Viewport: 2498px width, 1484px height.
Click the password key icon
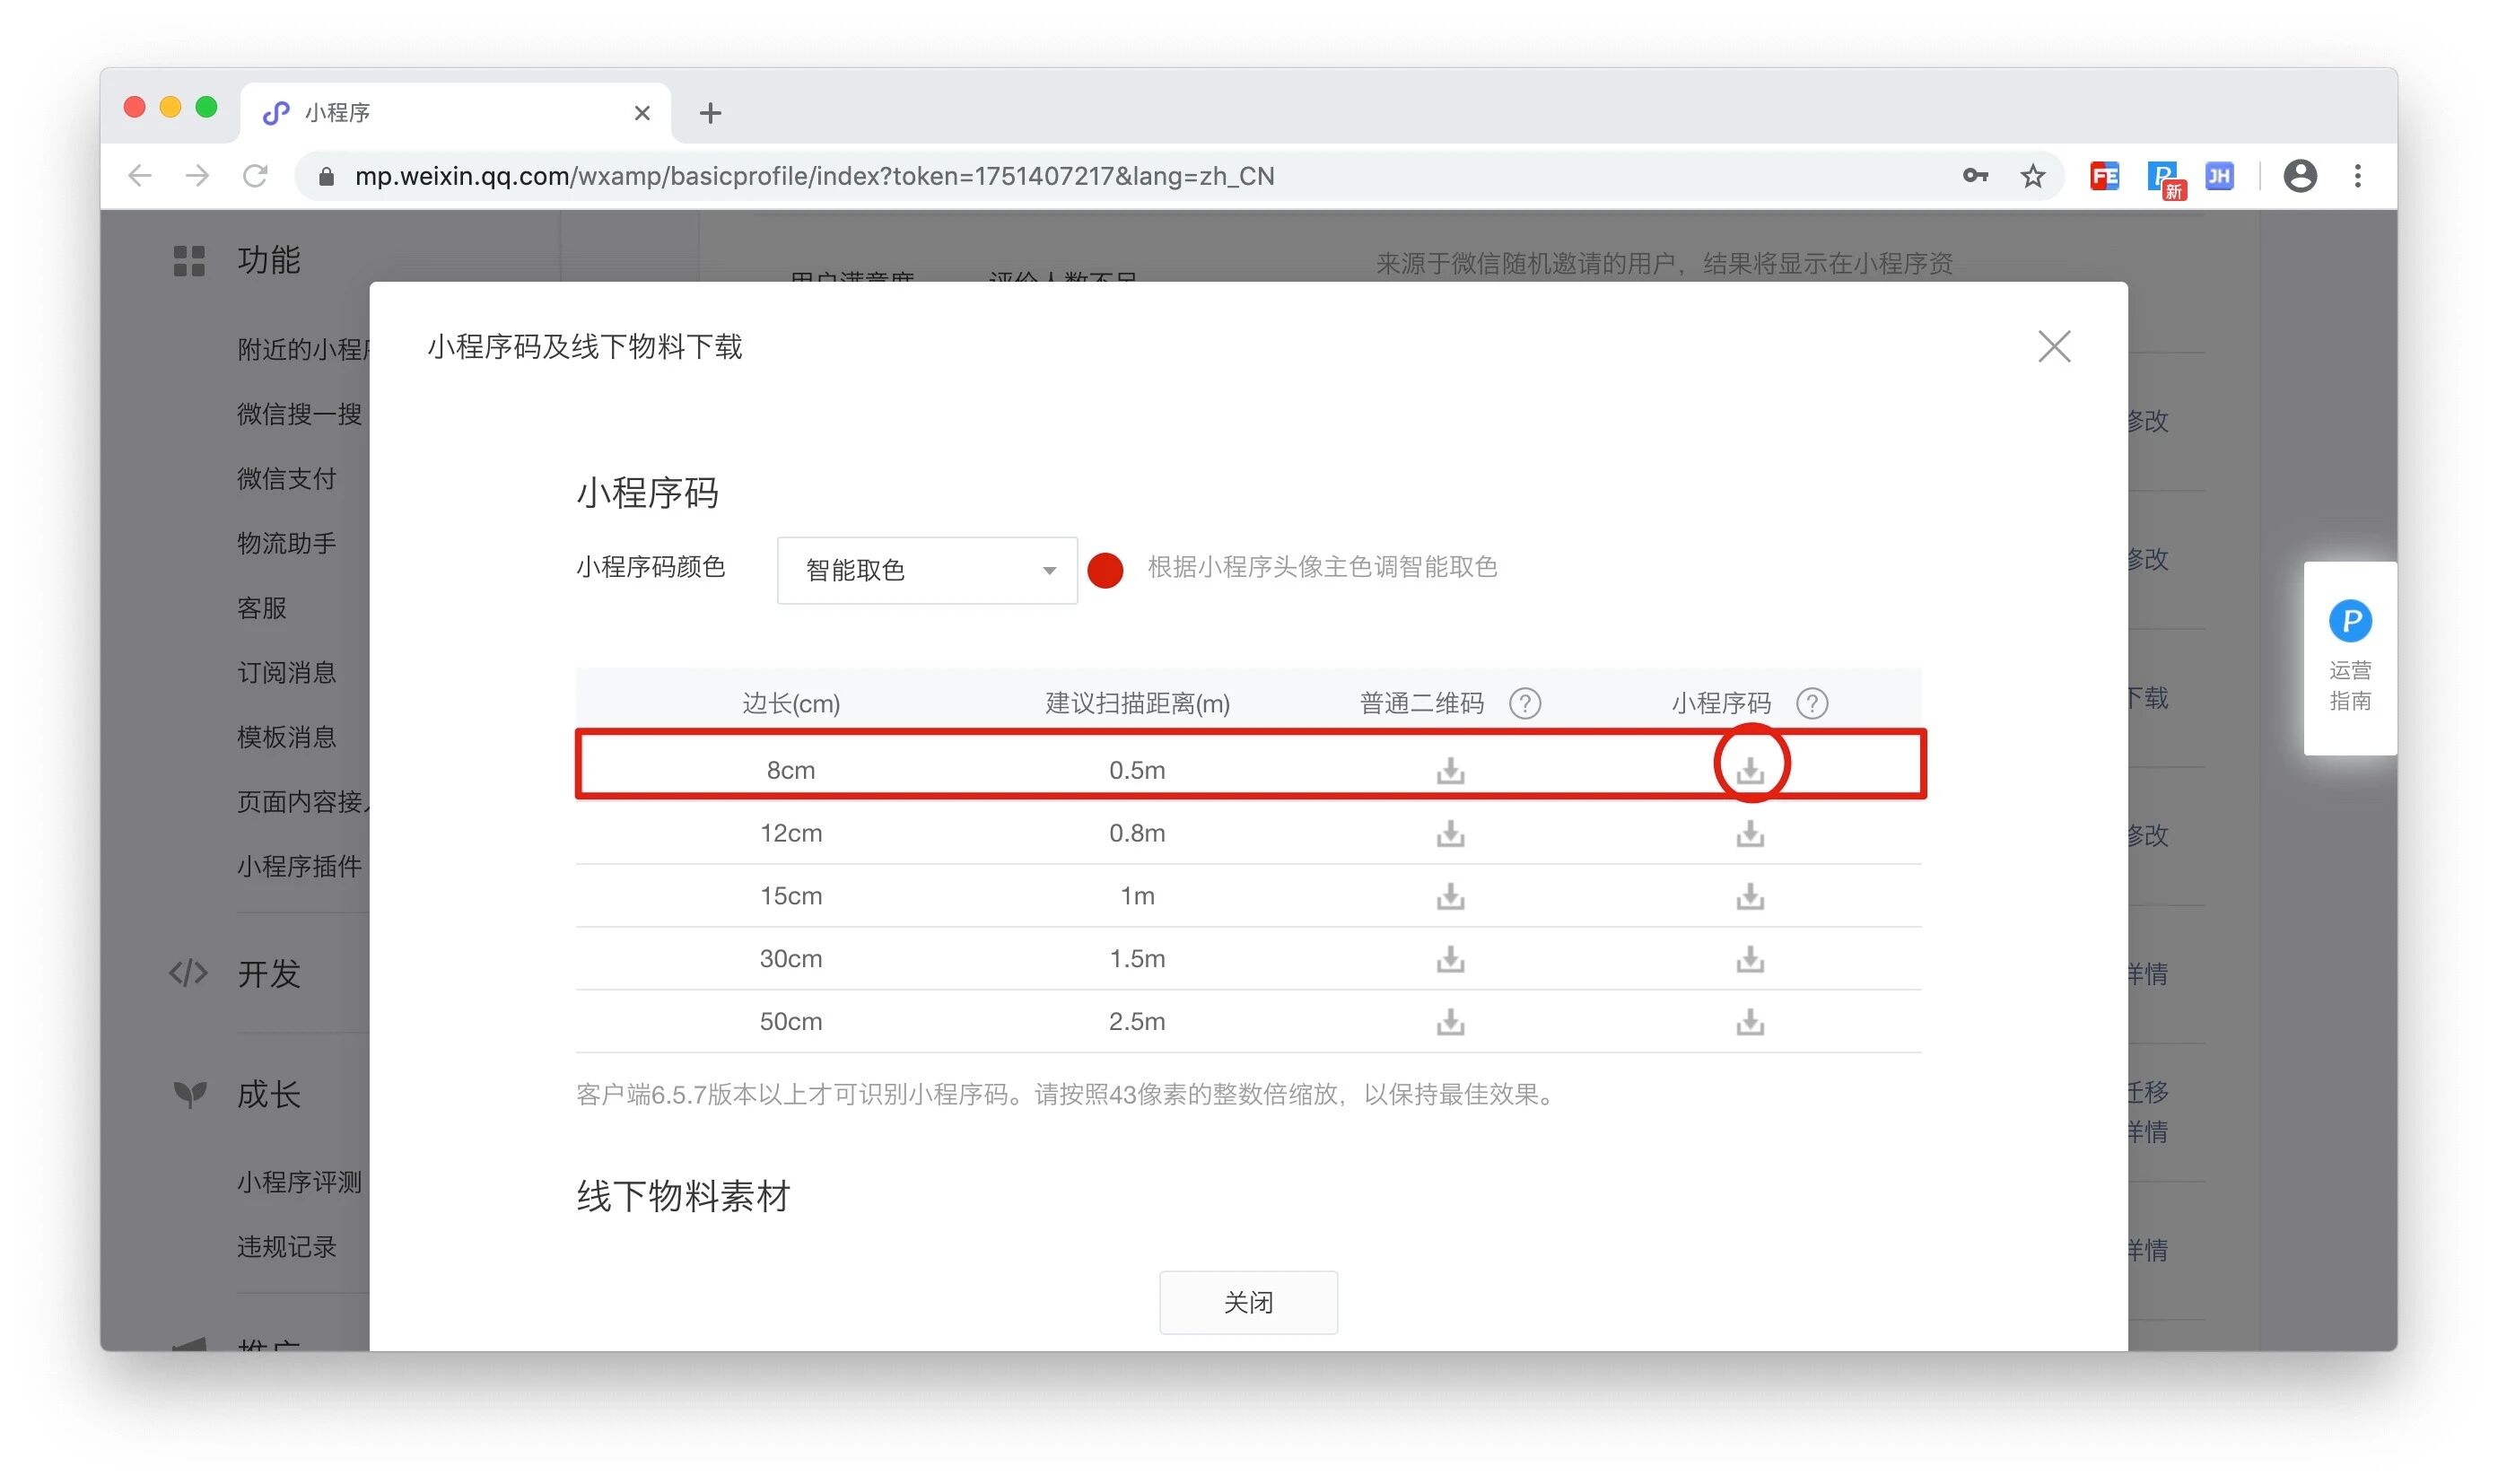[1974, 176]
